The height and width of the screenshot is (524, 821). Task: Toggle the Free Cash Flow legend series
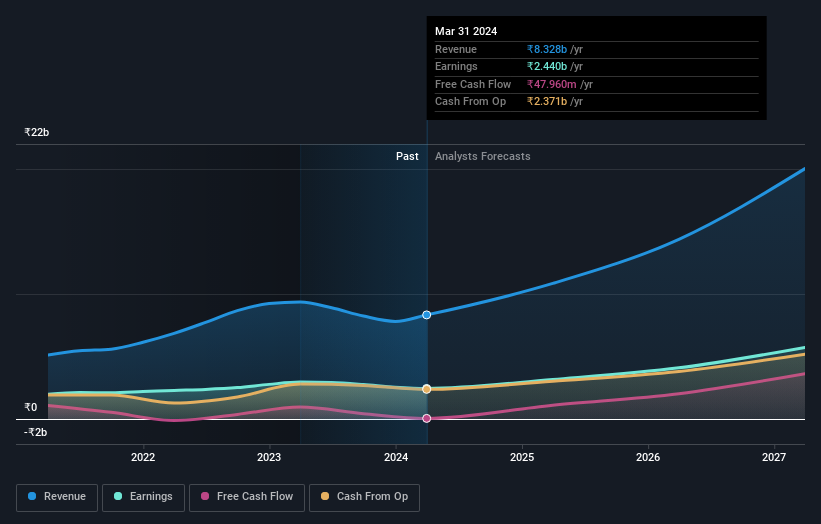(247, 497)
